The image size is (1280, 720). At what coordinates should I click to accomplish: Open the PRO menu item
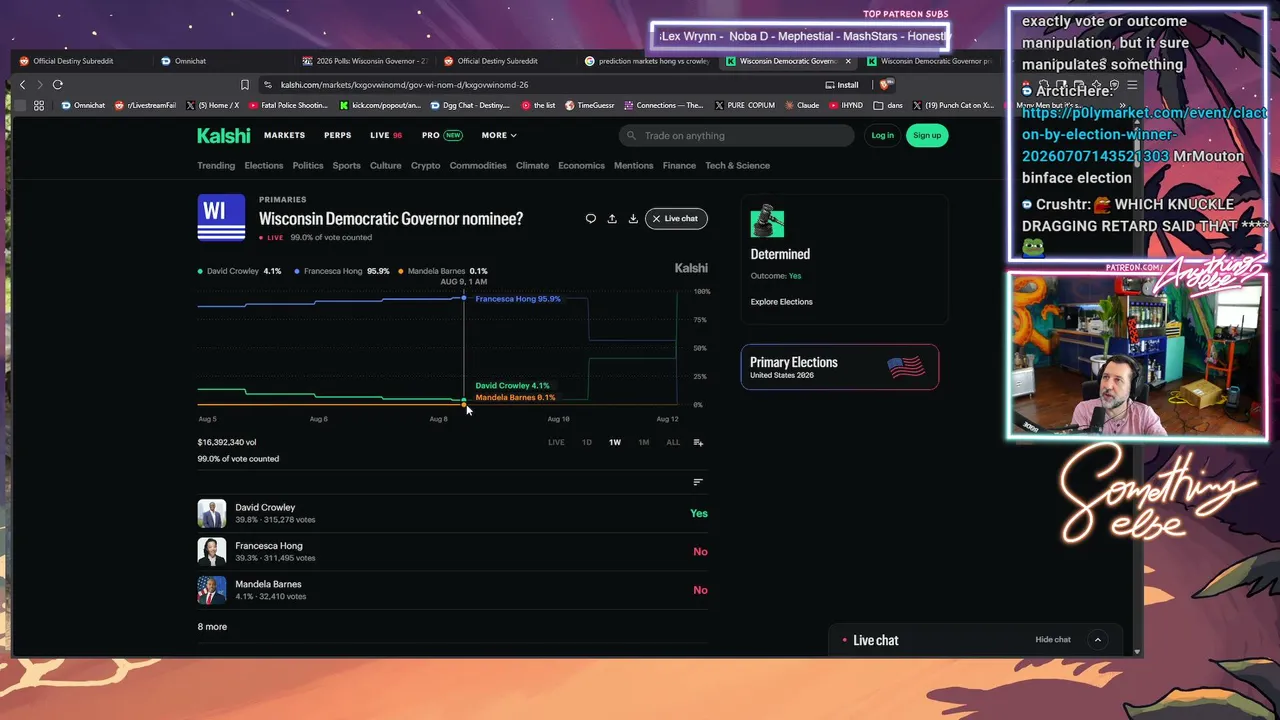[x=442, y=135]
